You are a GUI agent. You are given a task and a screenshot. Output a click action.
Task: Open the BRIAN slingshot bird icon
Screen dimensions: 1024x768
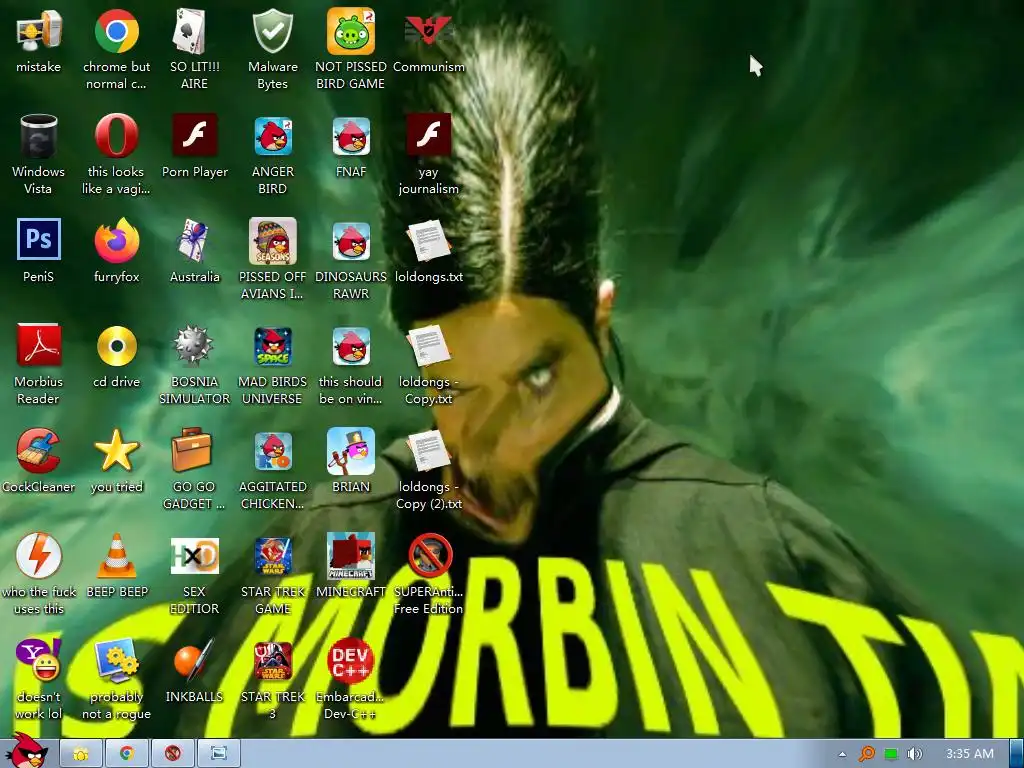pyautogui.click(x=351, y=451)
